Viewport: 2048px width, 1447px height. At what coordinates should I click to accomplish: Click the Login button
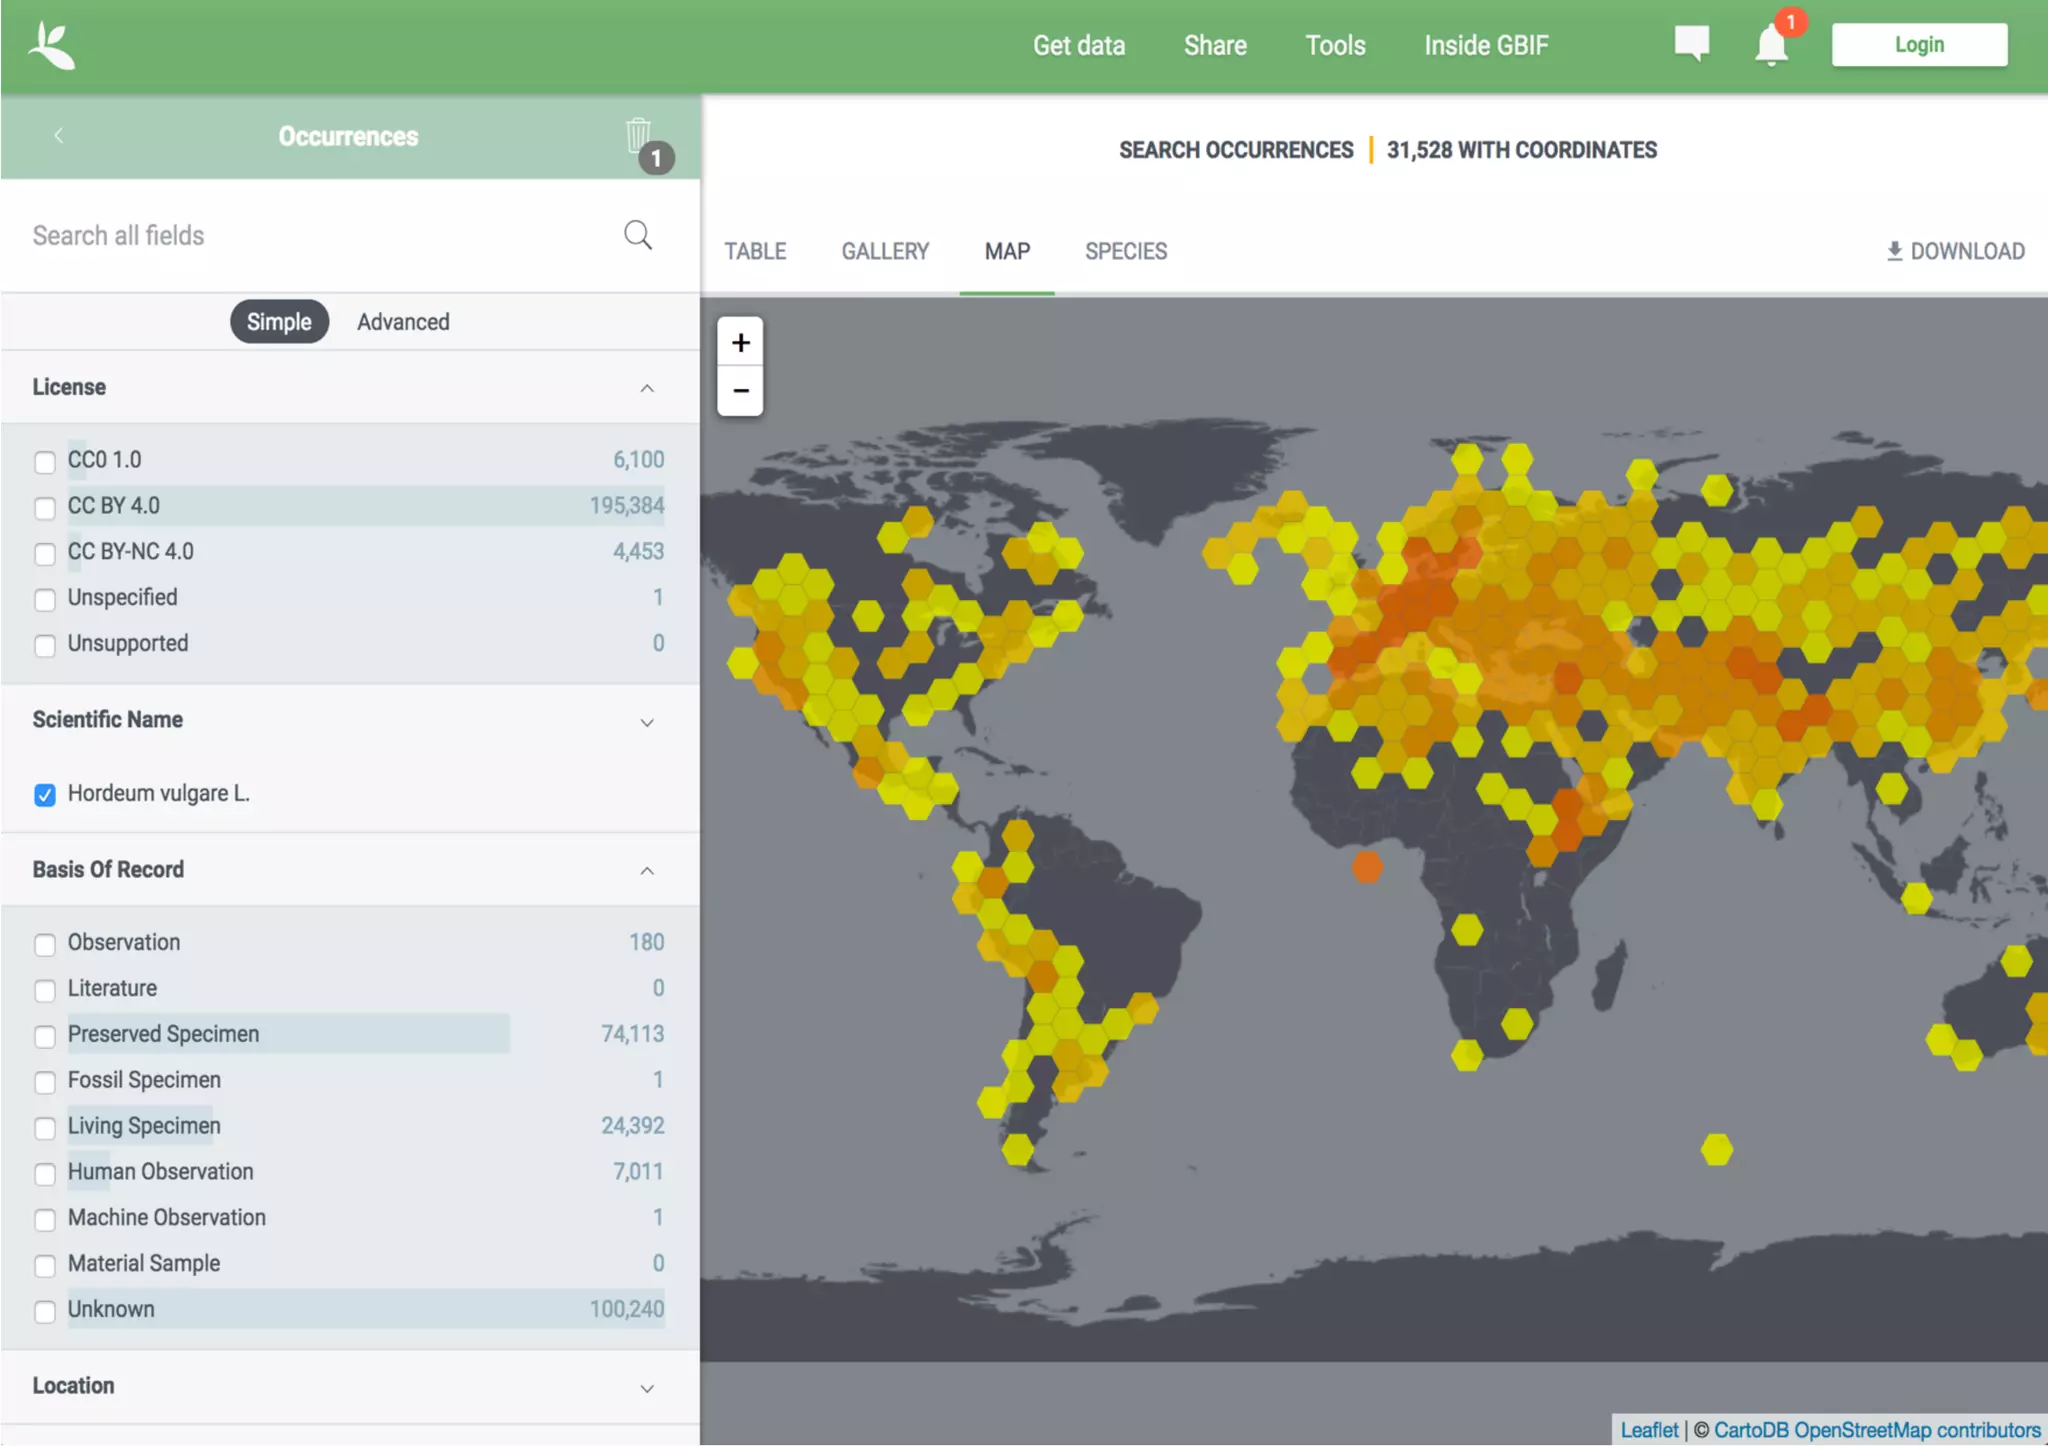pos(1918,45)
